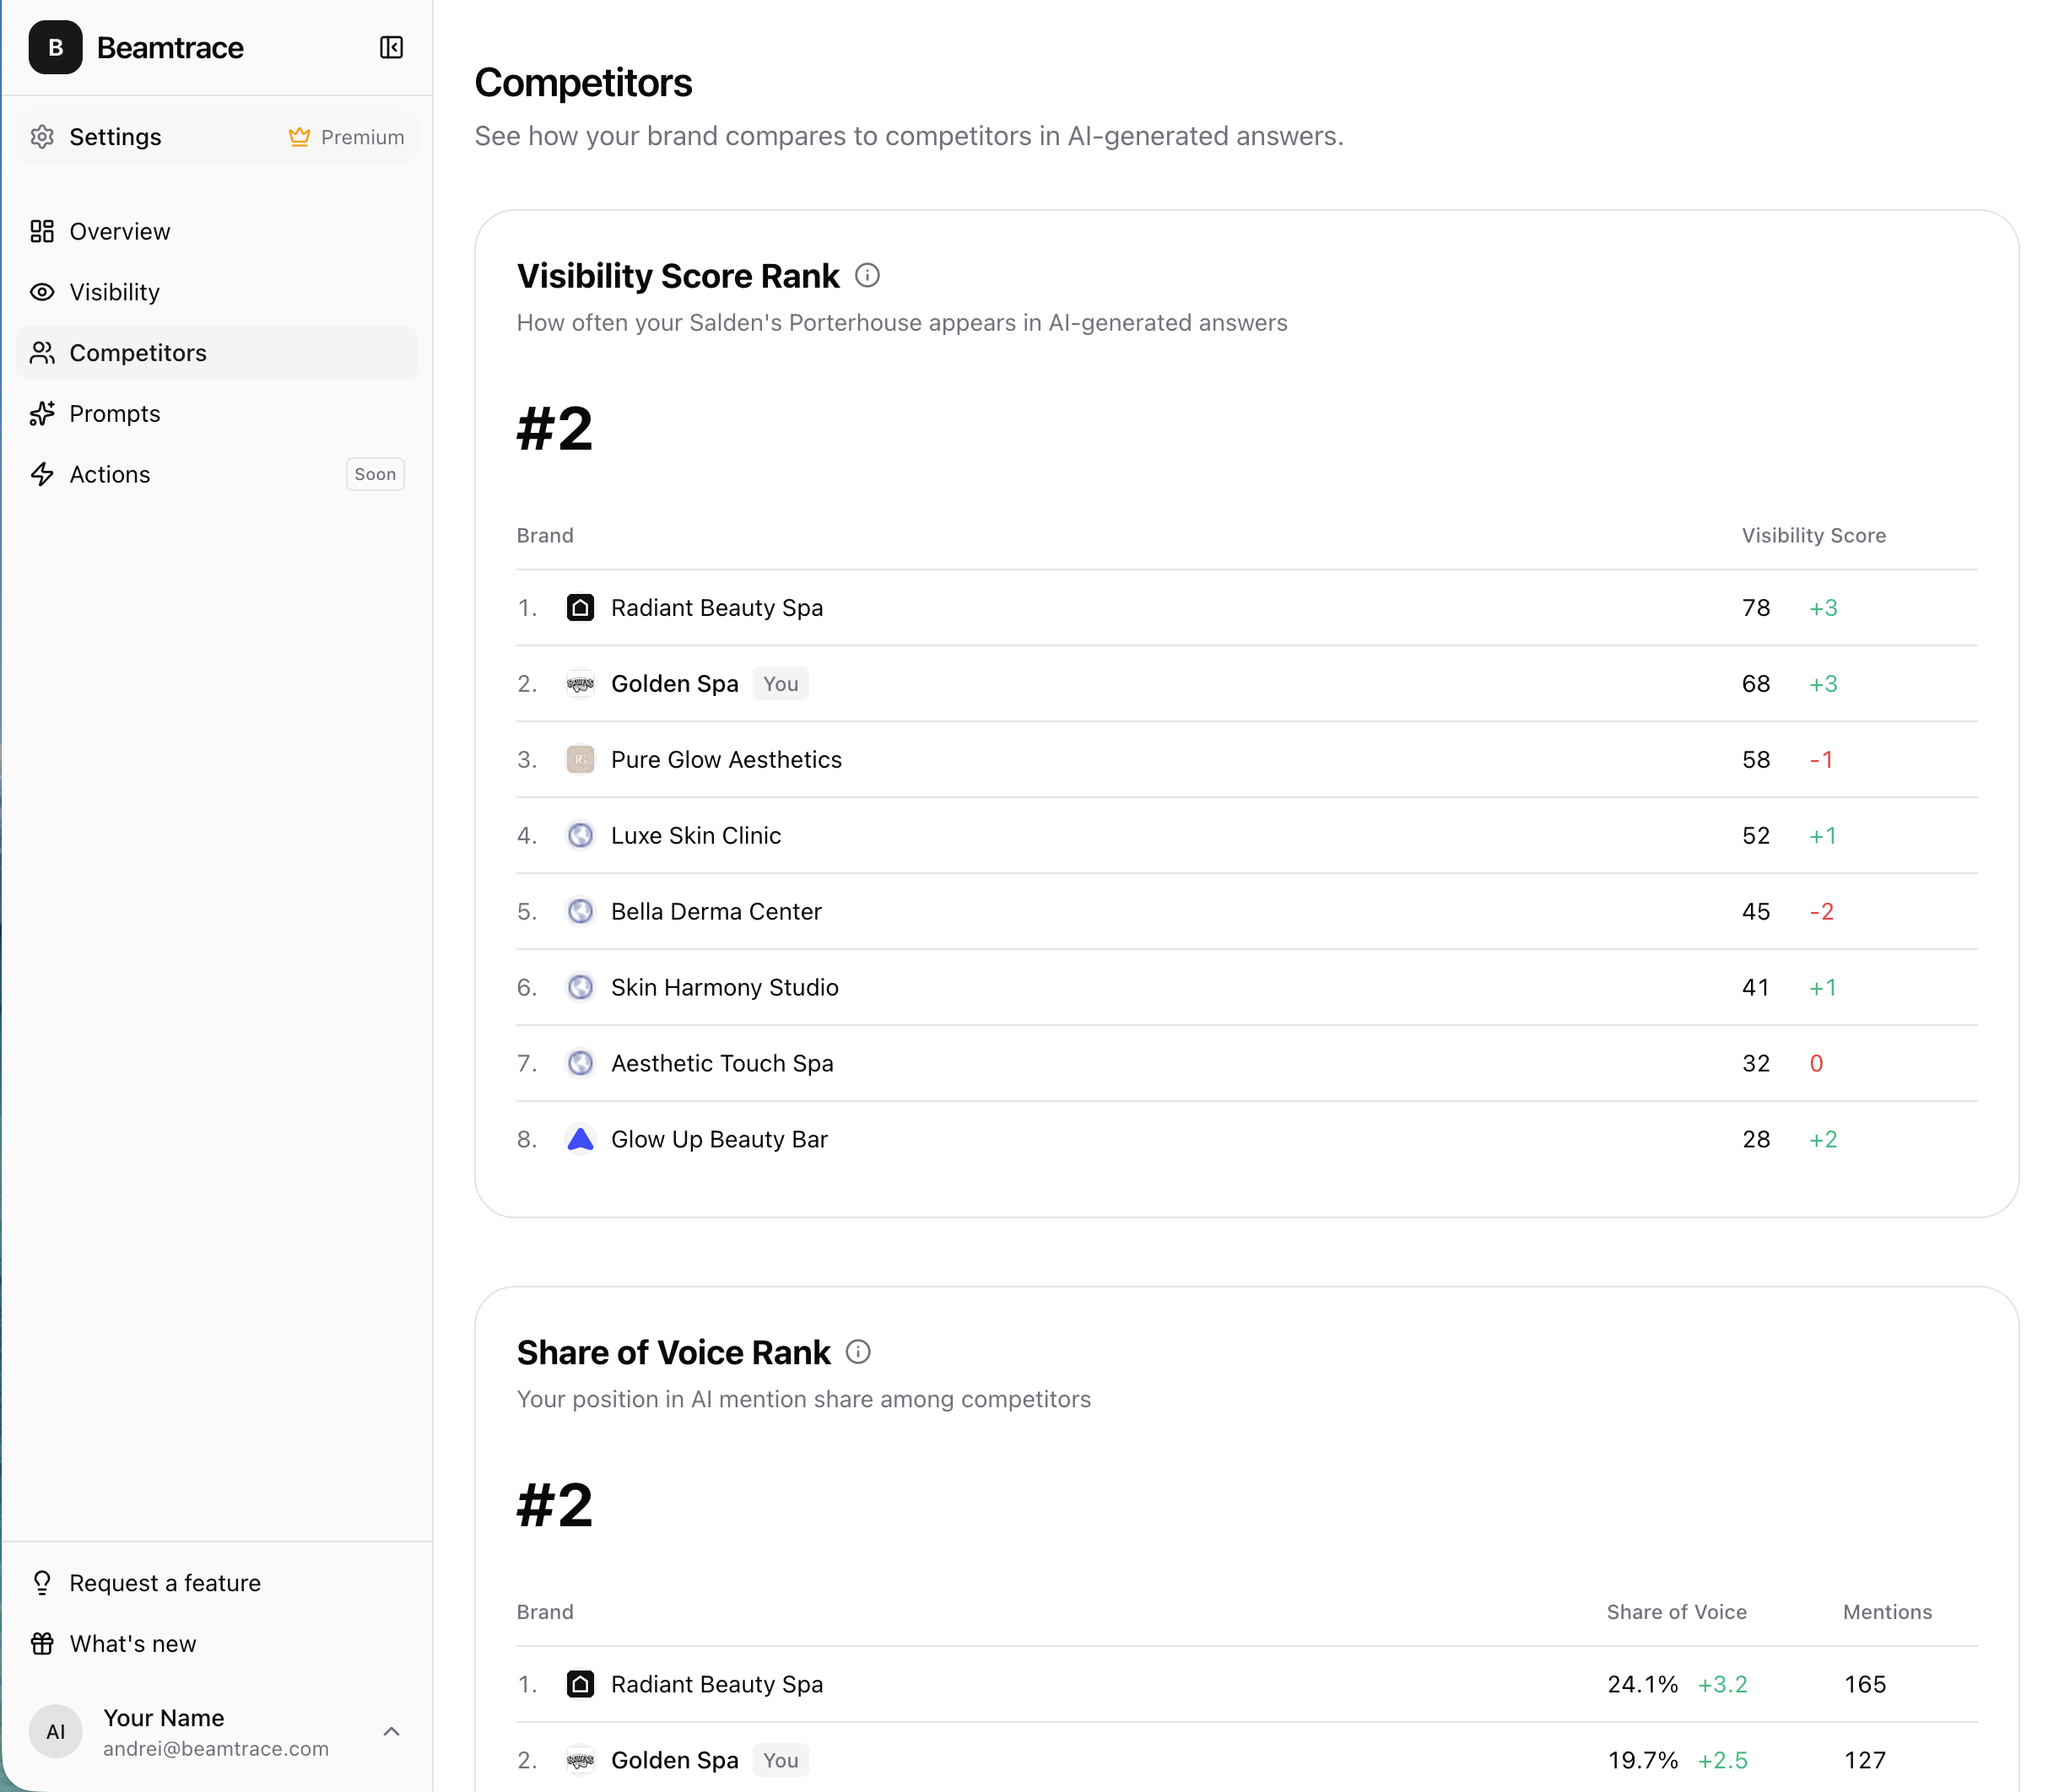2059x1792 pixels.
Task: Click Request a feature link
Action: pos(164,1583)
